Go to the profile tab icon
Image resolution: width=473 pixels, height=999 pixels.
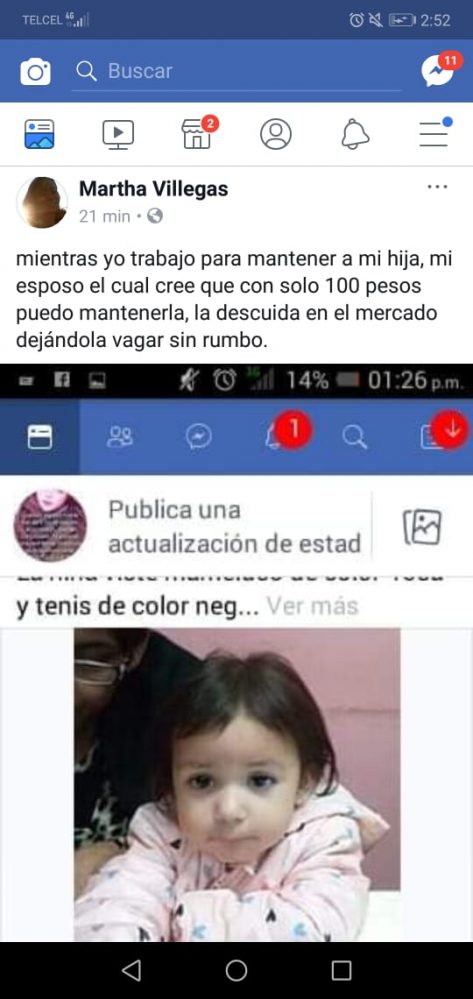[276, 134]
